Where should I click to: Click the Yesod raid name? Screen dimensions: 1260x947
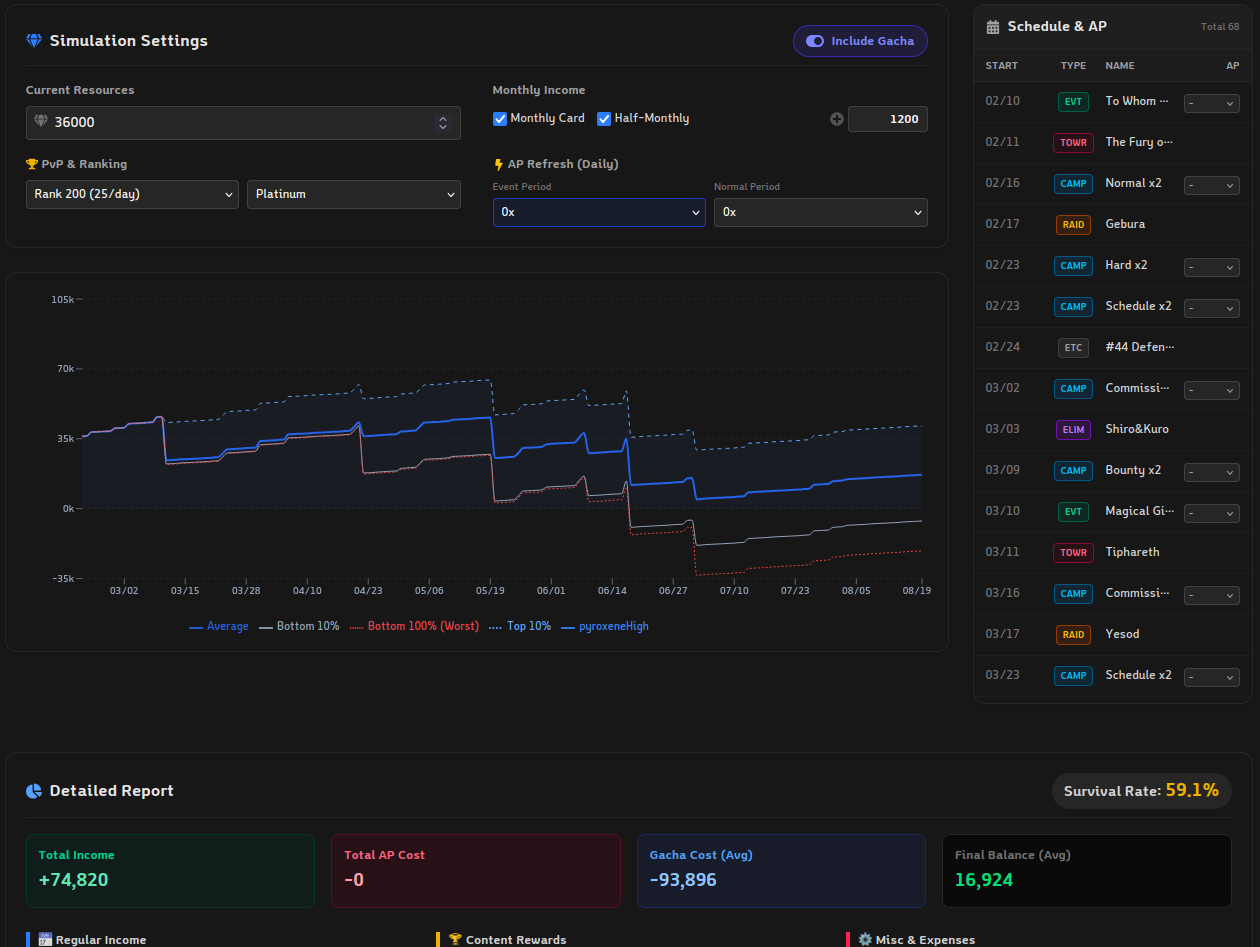pos(1122,635)
